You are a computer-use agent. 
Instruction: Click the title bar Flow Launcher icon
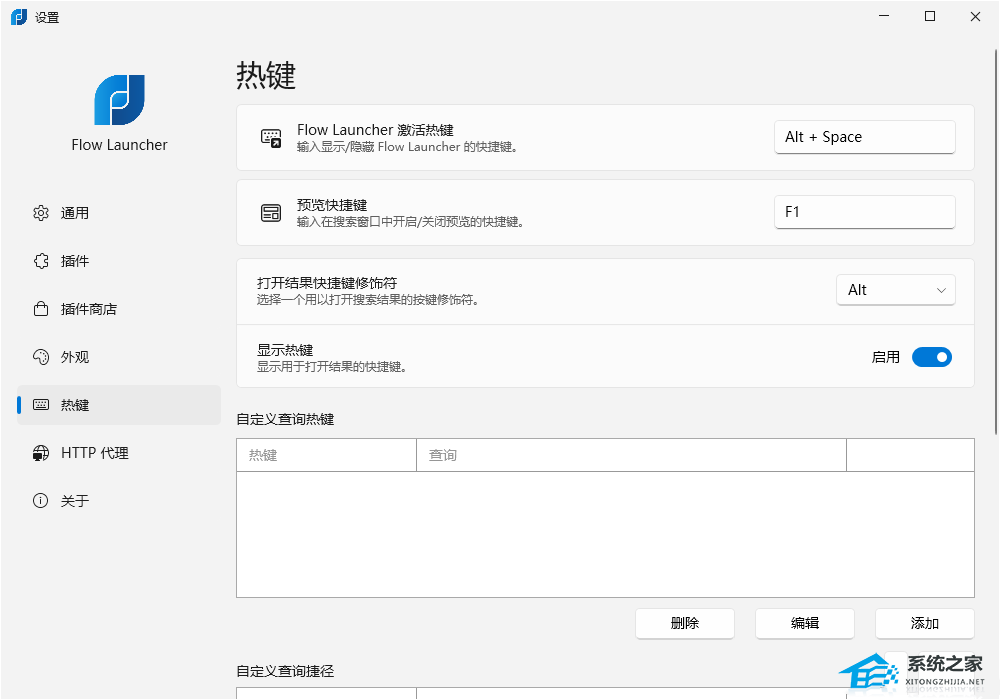pos(19,17)
